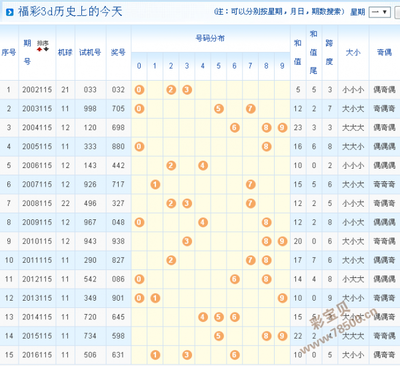Click orange ball 8 in row 2005115
The image size is (400, 366).
[266, 146]
